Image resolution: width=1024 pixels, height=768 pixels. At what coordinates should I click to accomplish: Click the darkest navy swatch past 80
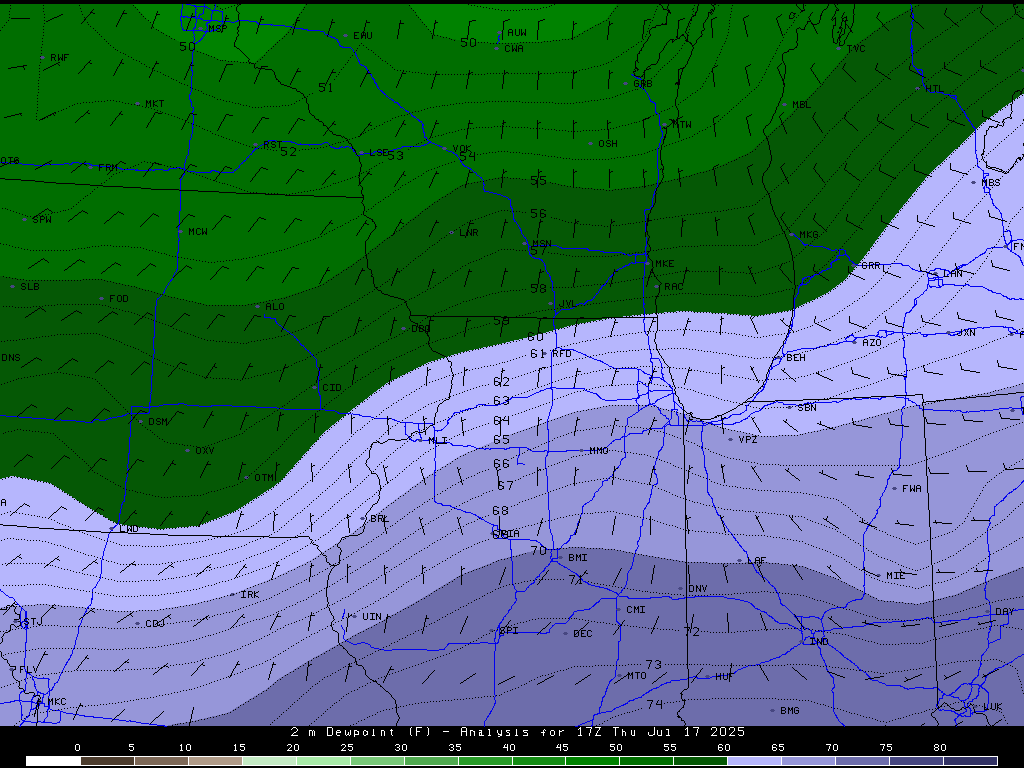(x=970, y=761)
